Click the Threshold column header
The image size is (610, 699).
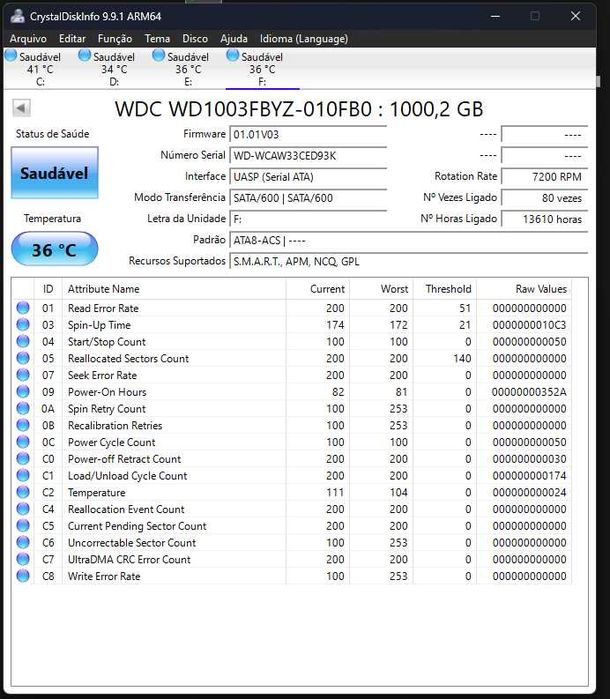[445, 289]
